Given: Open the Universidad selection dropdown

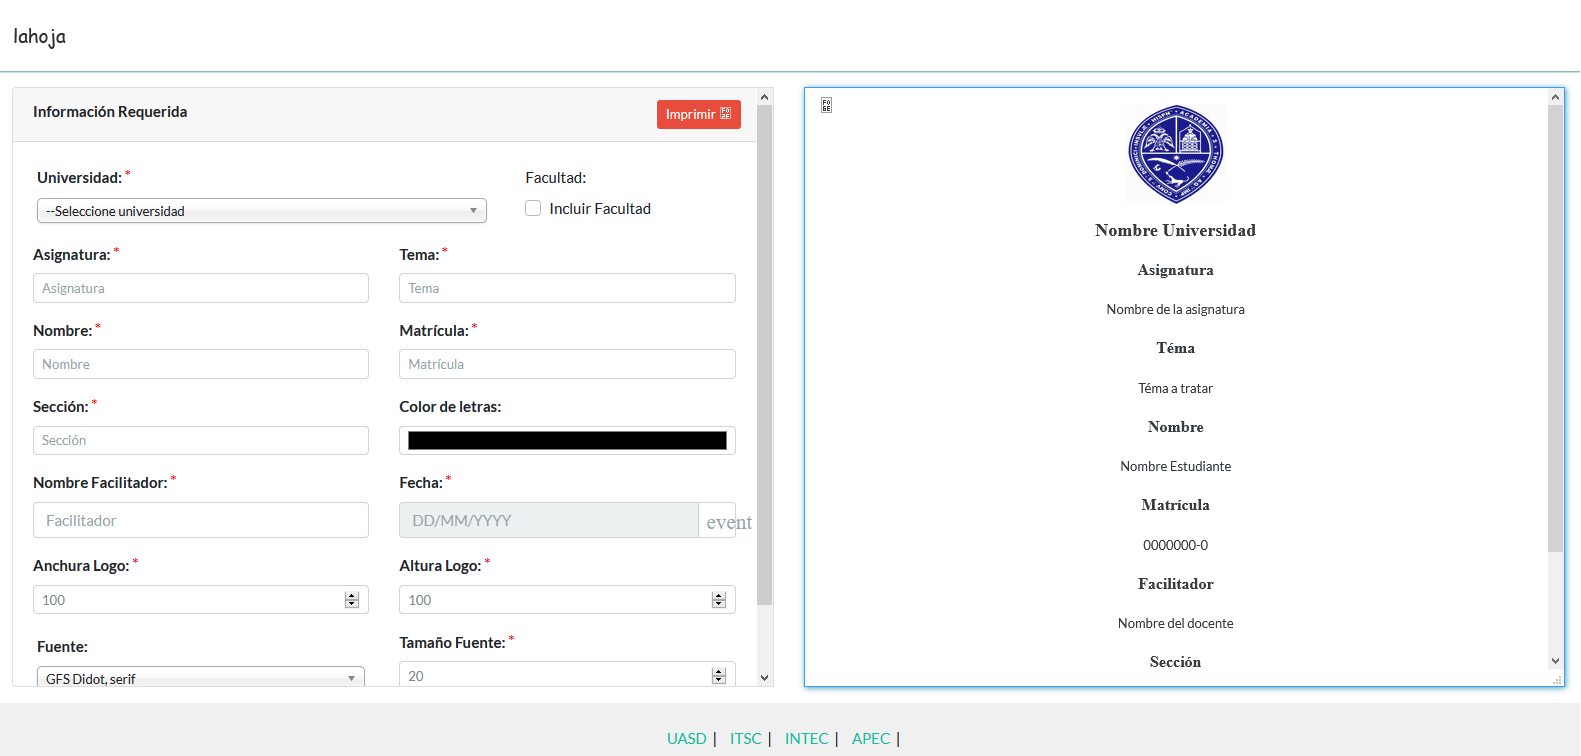Looking at the screenshot, I should click(x=262, y=211).
